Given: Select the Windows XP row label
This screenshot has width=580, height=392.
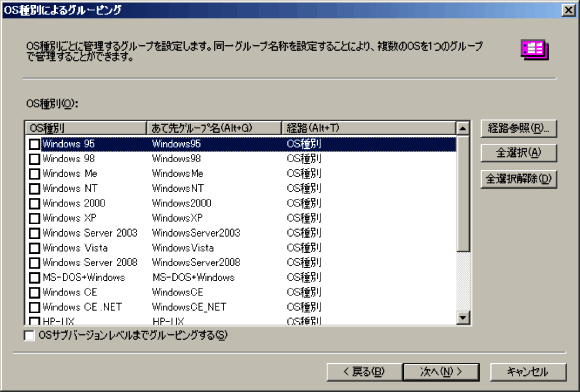Looking at the screenshot, I should [x=69, y=218].
